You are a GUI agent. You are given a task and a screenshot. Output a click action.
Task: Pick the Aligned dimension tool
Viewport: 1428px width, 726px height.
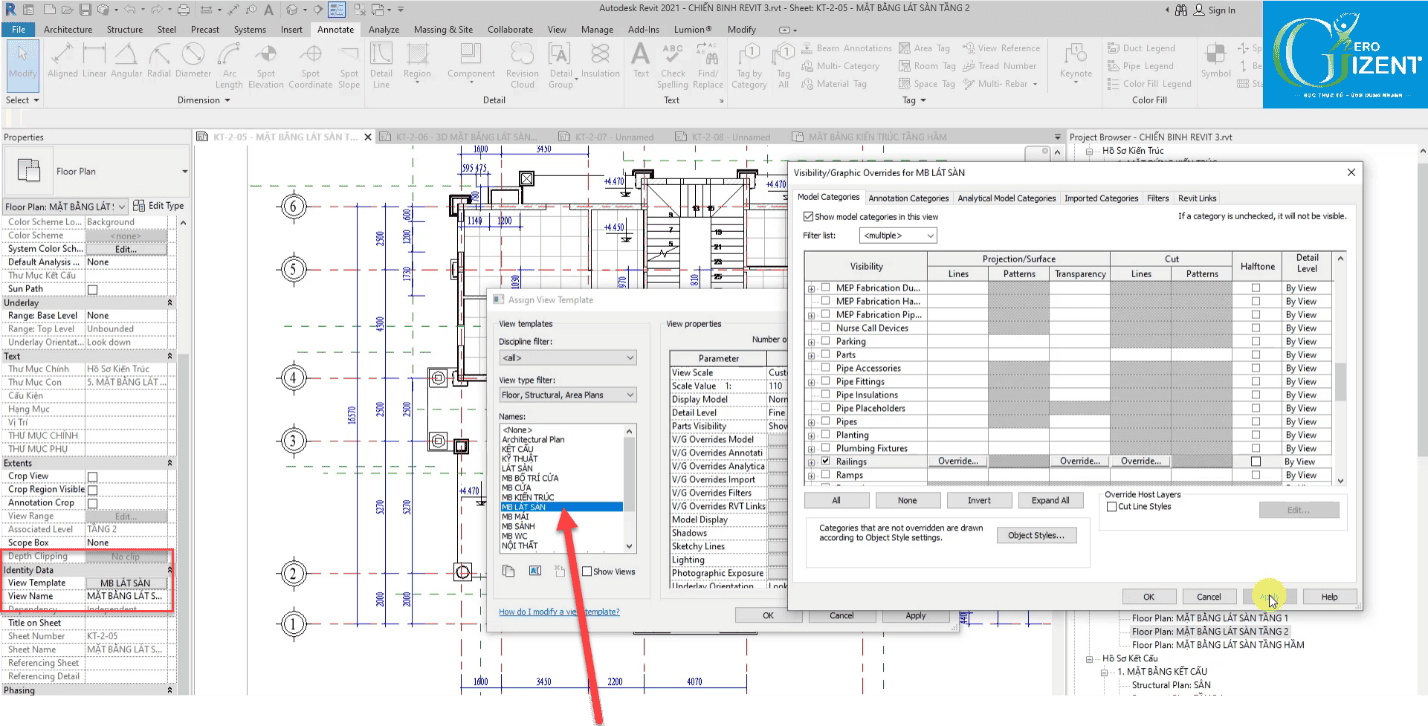tap(62, 60)
